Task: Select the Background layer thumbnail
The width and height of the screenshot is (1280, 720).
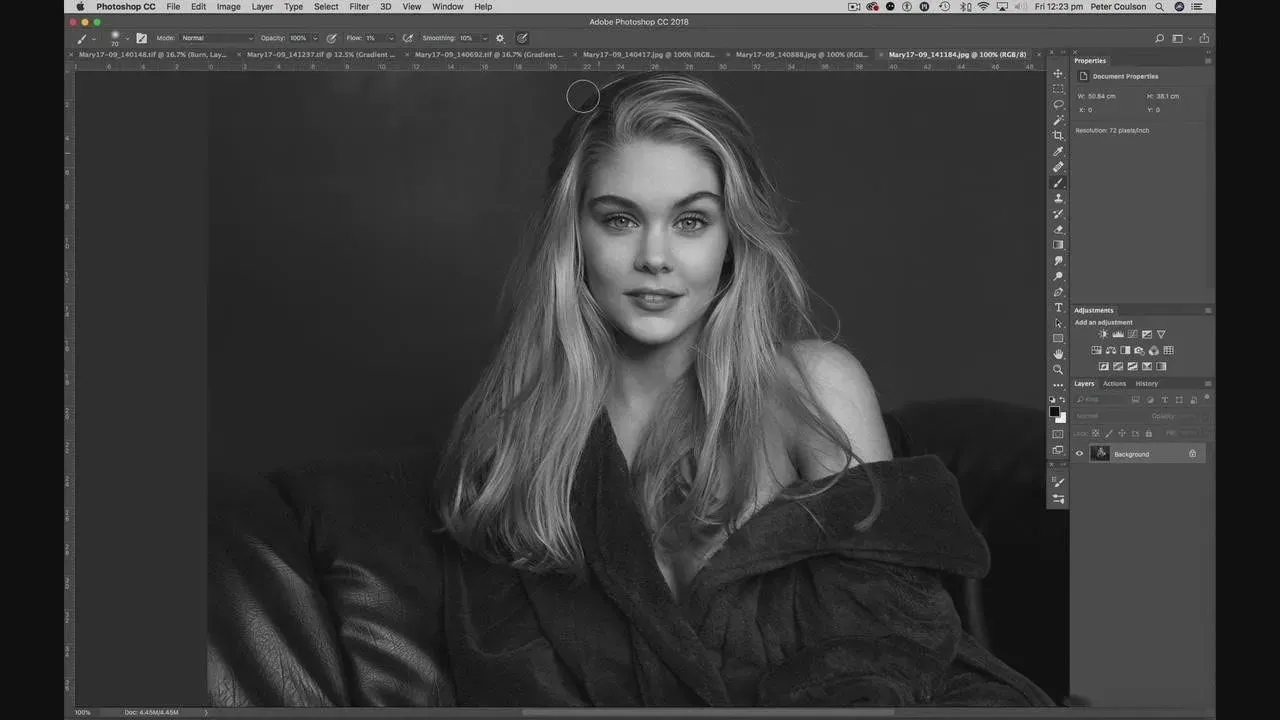Action: [x=1100, y=454]
